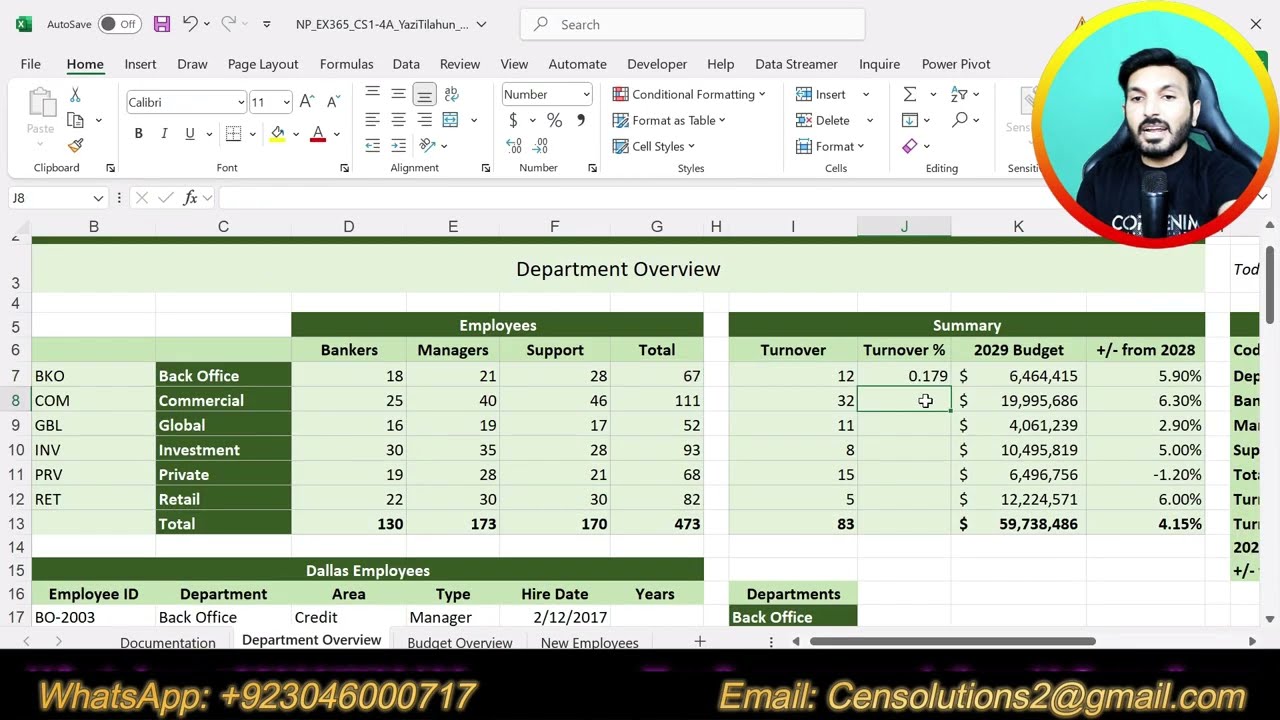Click the formula bar input area
1280x720 pixels.
coord(735,198)
